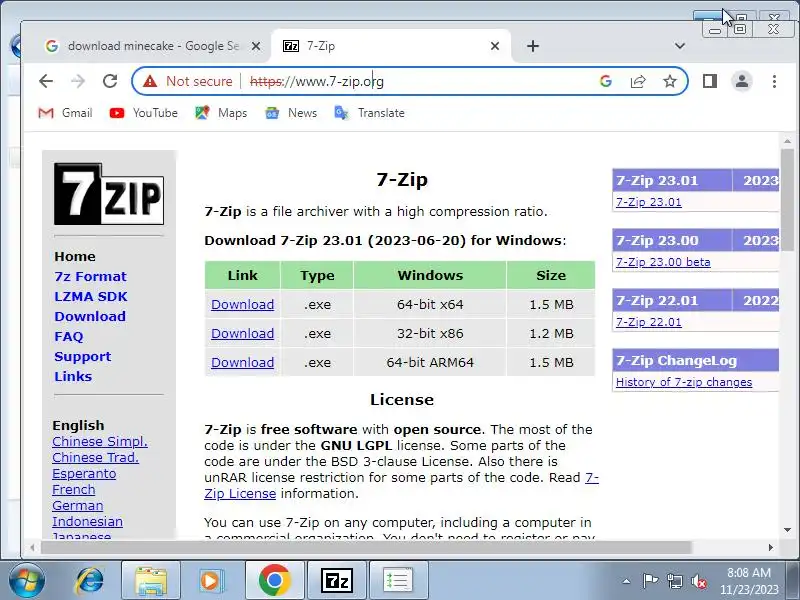800x600 pixels.
Task: Launch Internet Explorer from the taskbar
Action: (x=90, y=581)
